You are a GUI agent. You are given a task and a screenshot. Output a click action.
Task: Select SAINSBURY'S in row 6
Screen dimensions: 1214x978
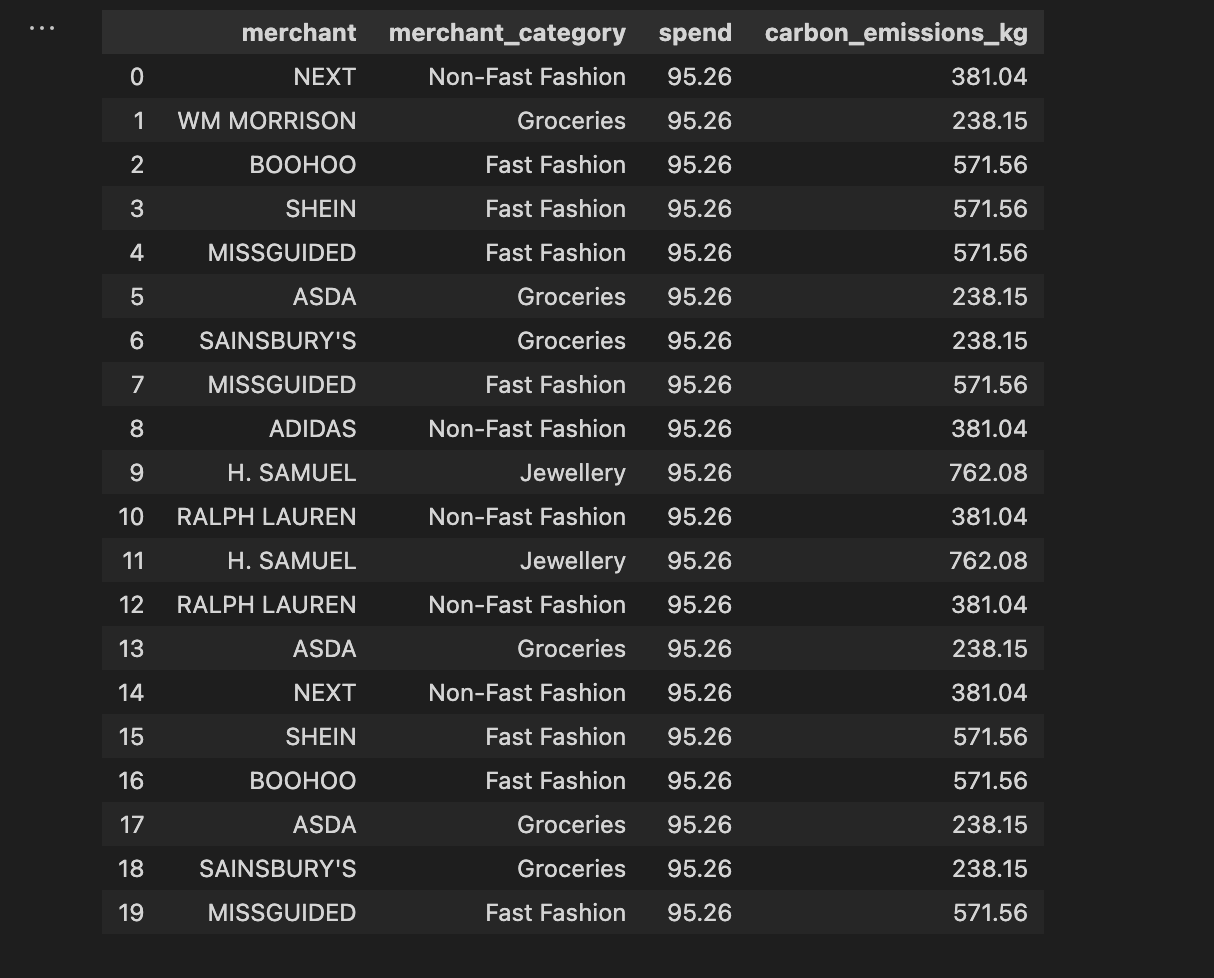tap(278, 341)
